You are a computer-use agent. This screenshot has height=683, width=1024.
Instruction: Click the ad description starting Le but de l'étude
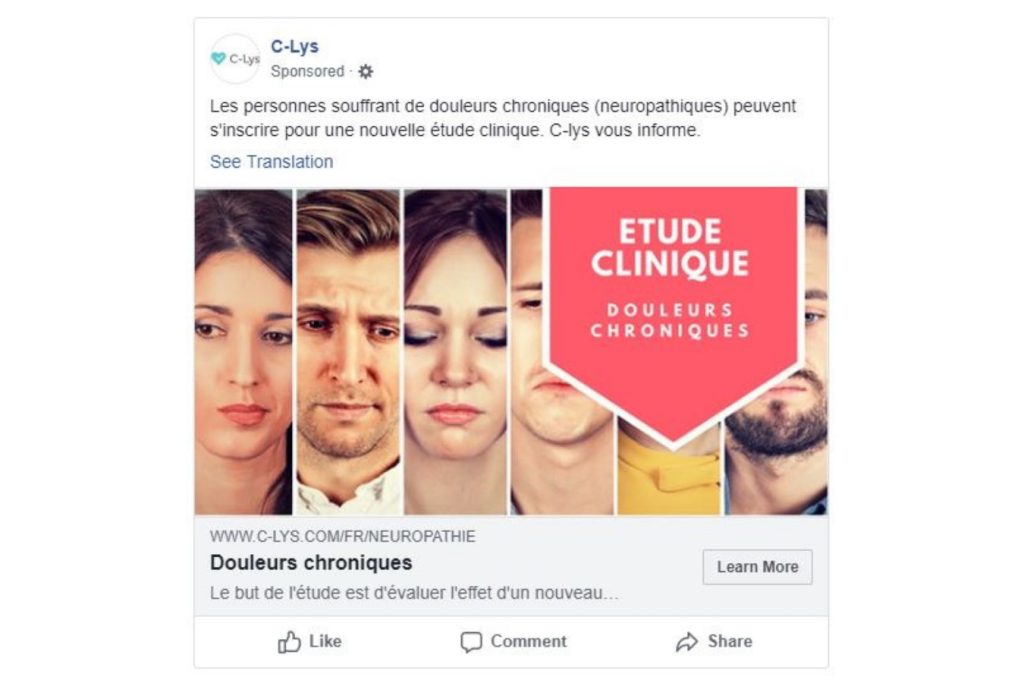pos(414,593)
